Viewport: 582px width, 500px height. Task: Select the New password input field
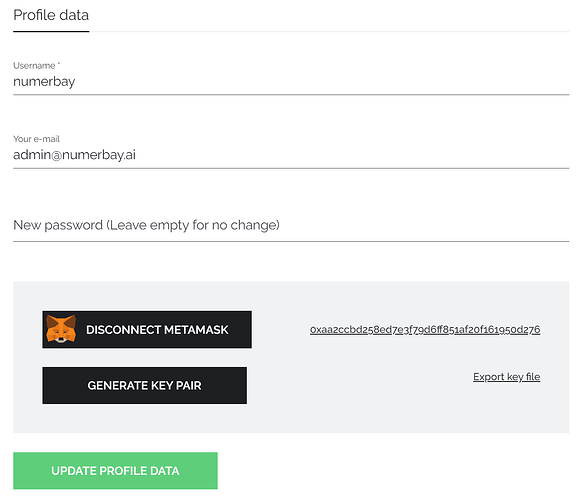tap(291, 225)
